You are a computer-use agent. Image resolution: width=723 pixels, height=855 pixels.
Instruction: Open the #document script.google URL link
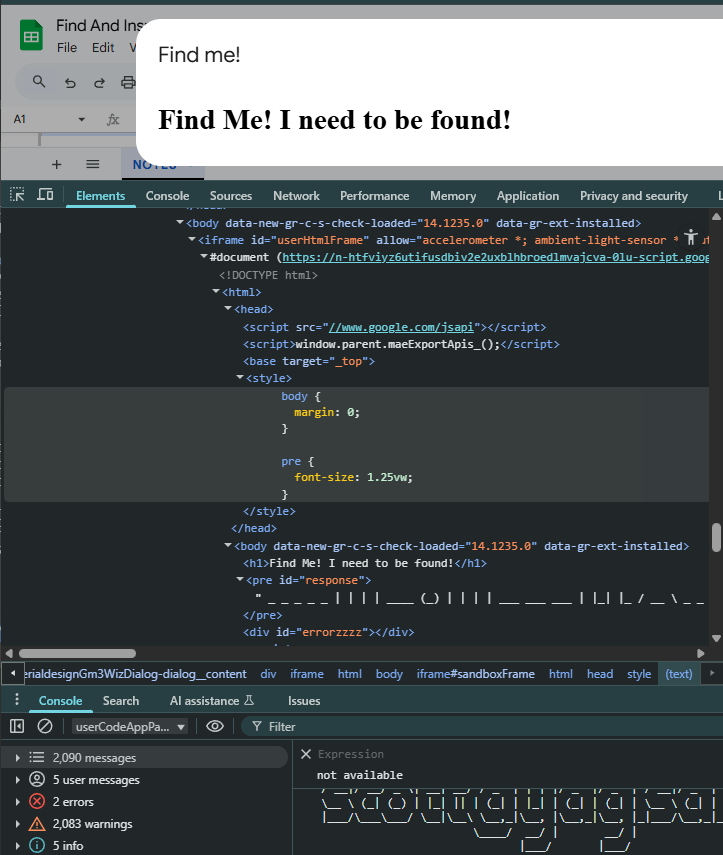495,257
